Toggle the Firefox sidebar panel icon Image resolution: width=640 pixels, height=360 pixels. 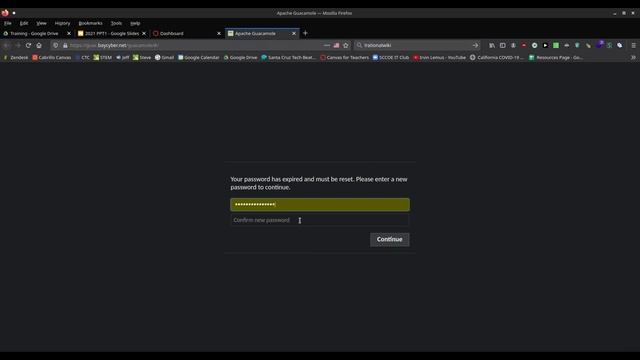click(502, 45)
